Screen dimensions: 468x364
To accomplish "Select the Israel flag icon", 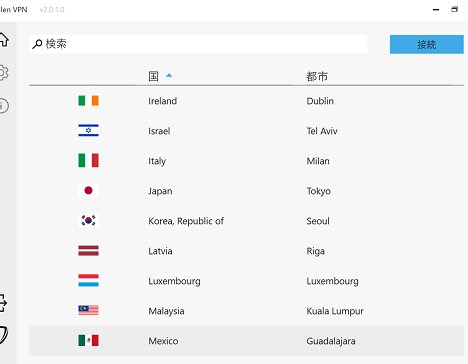I will click(x=88, y=130).
